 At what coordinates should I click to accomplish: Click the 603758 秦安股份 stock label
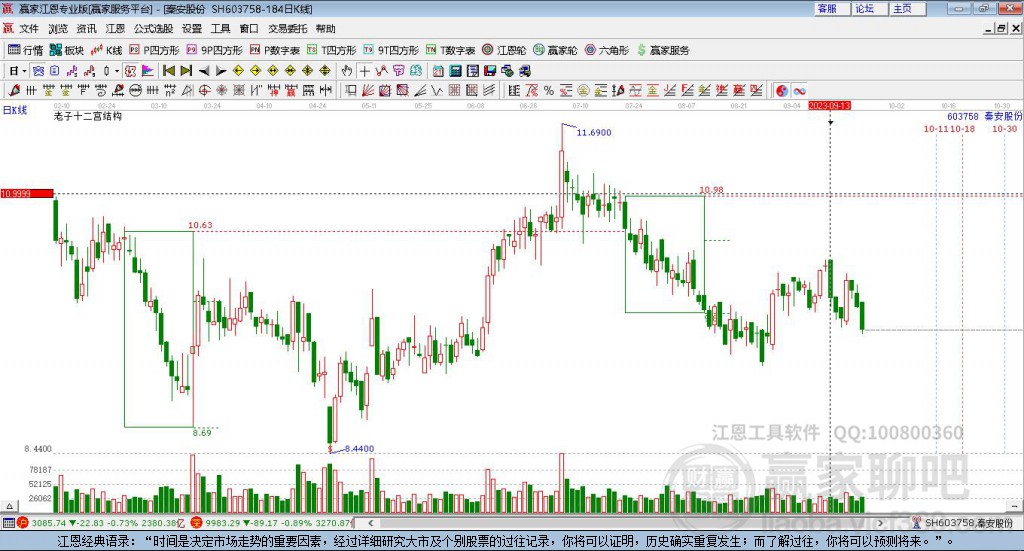(x=984, y=116)
